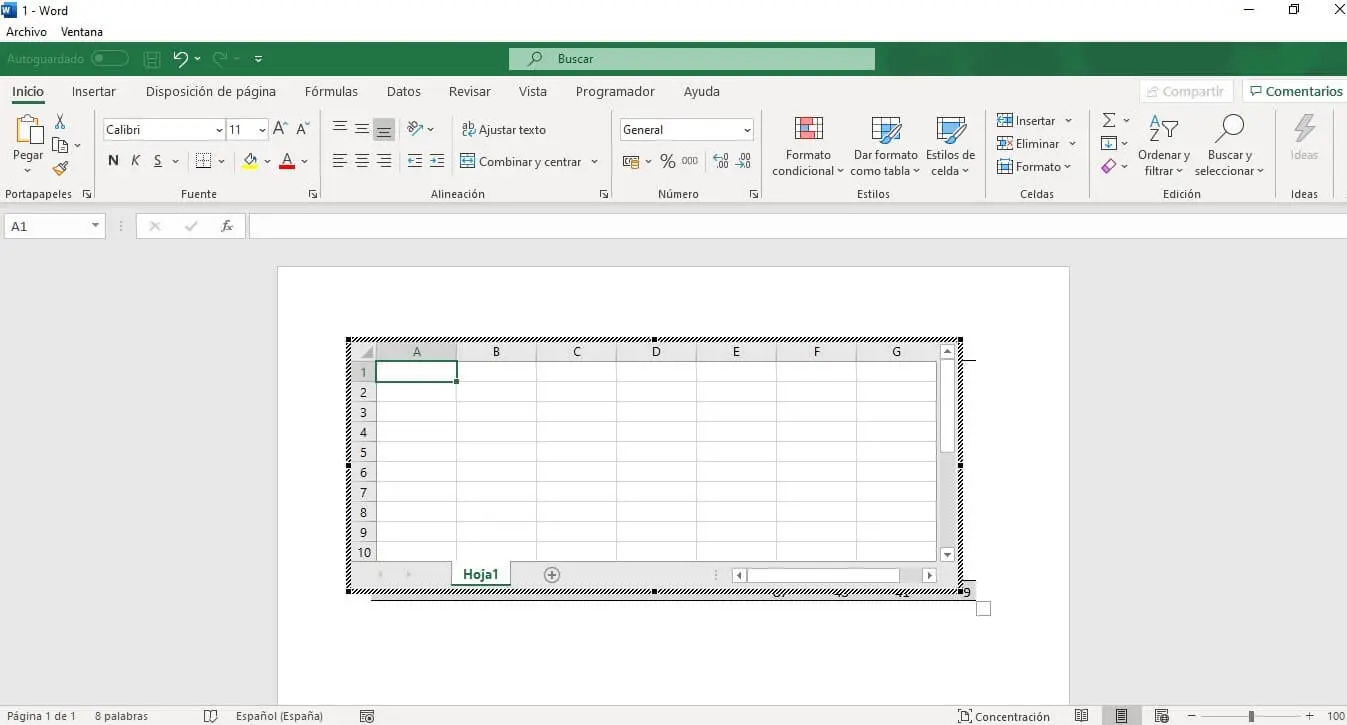1347x725 pixels.
Task: Add a new sheet with the plus icon
Action: [x=551, y=575]
